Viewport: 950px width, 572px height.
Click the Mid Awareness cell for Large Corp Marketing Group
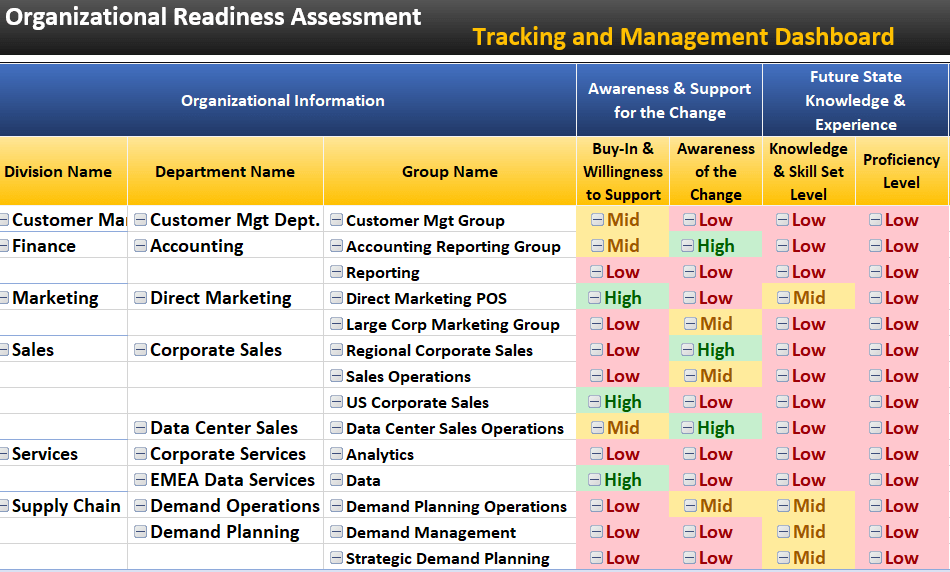pyautogui.click(x=716, y=324)
